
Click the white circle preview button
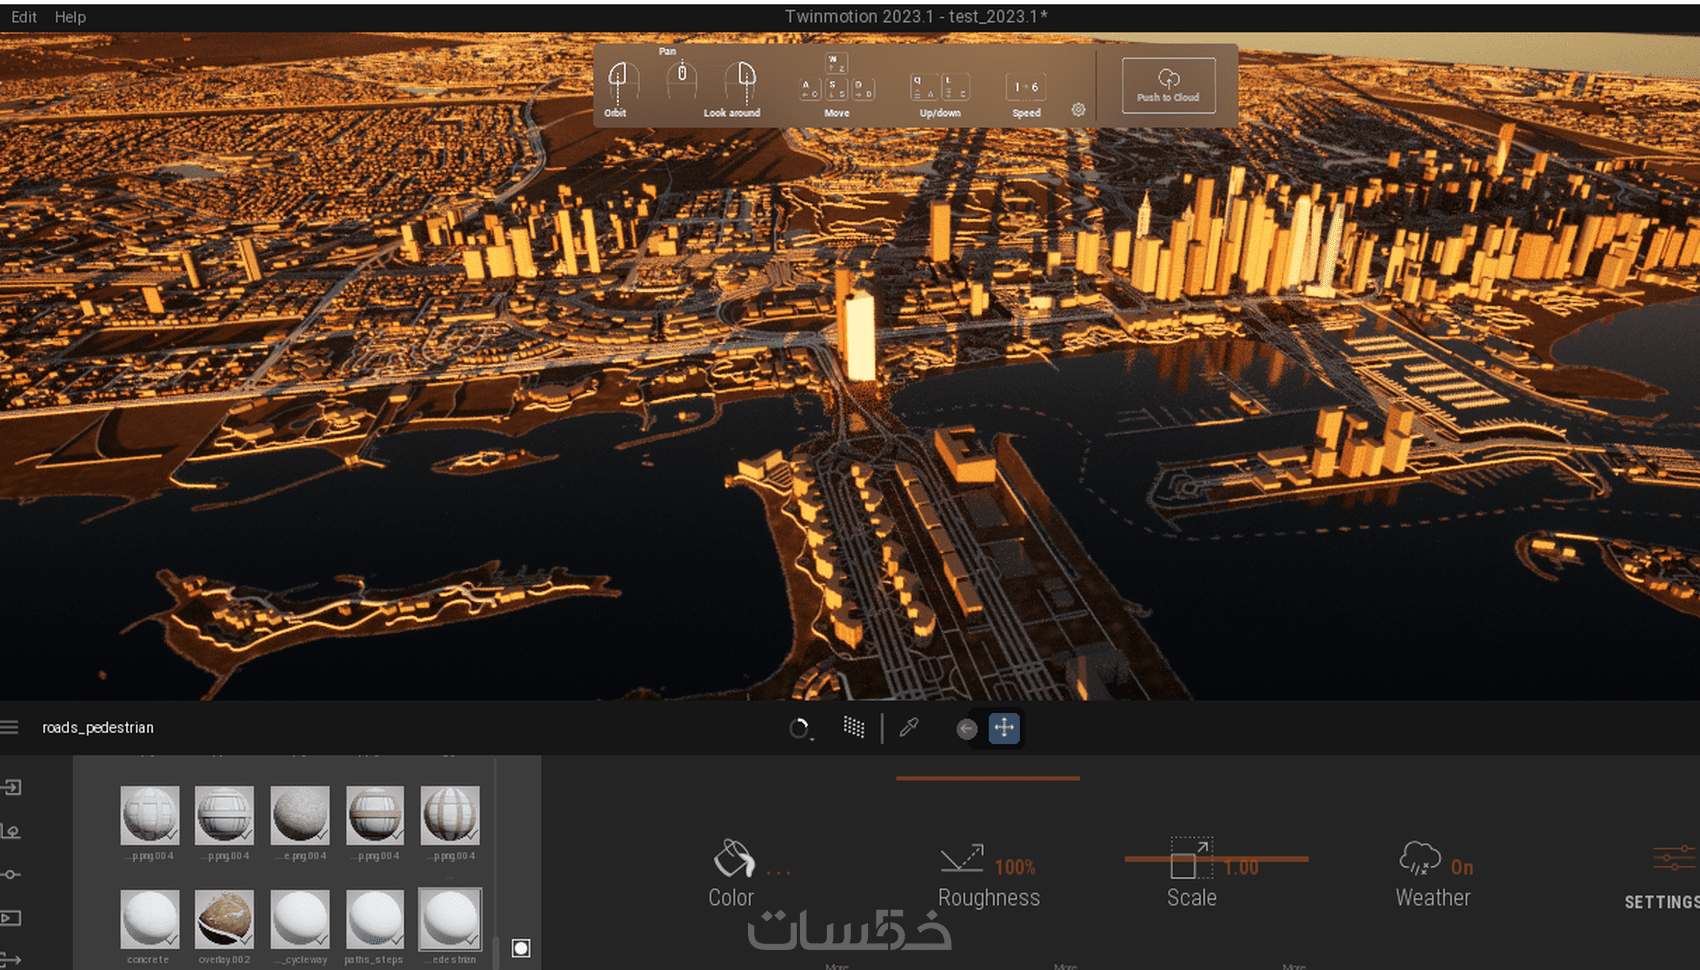(521, 948)
